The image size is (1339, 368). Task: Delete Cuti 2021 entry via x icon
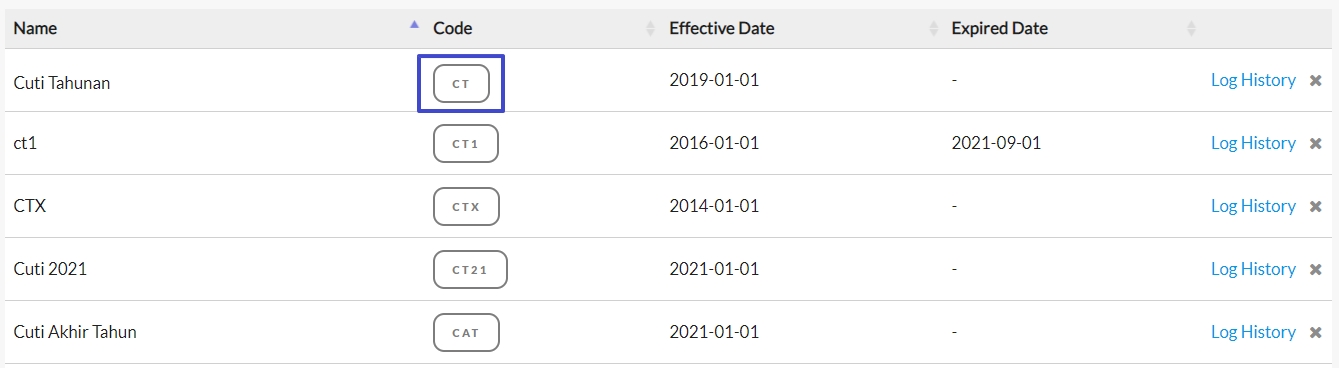1316,270
